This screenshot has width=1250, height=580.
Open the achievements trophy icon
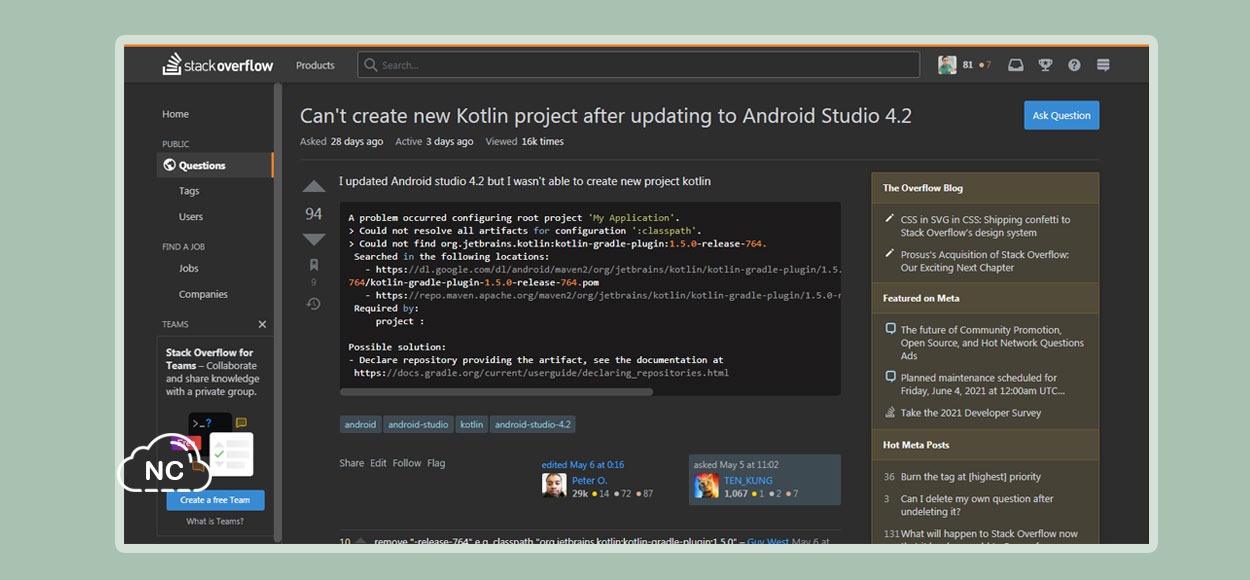1045,65
